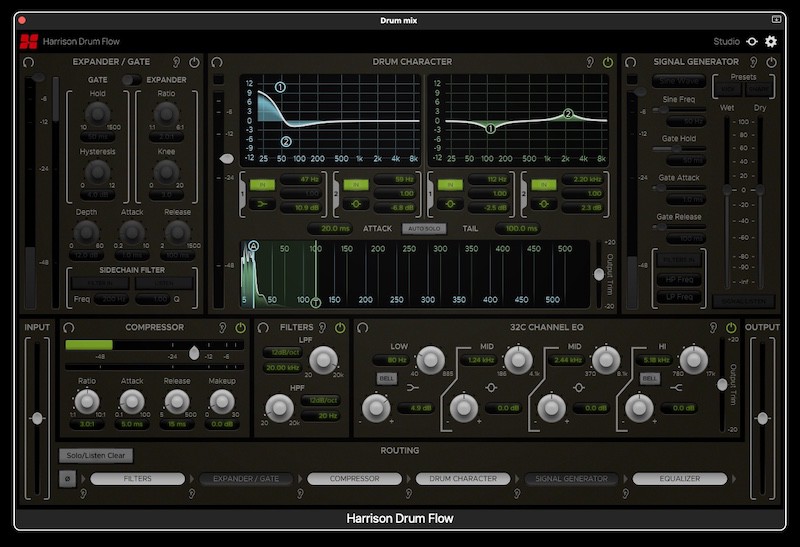Click the INPUT level fader handle
The height and width of the screenshot is (547, 800).
[37, 419]
